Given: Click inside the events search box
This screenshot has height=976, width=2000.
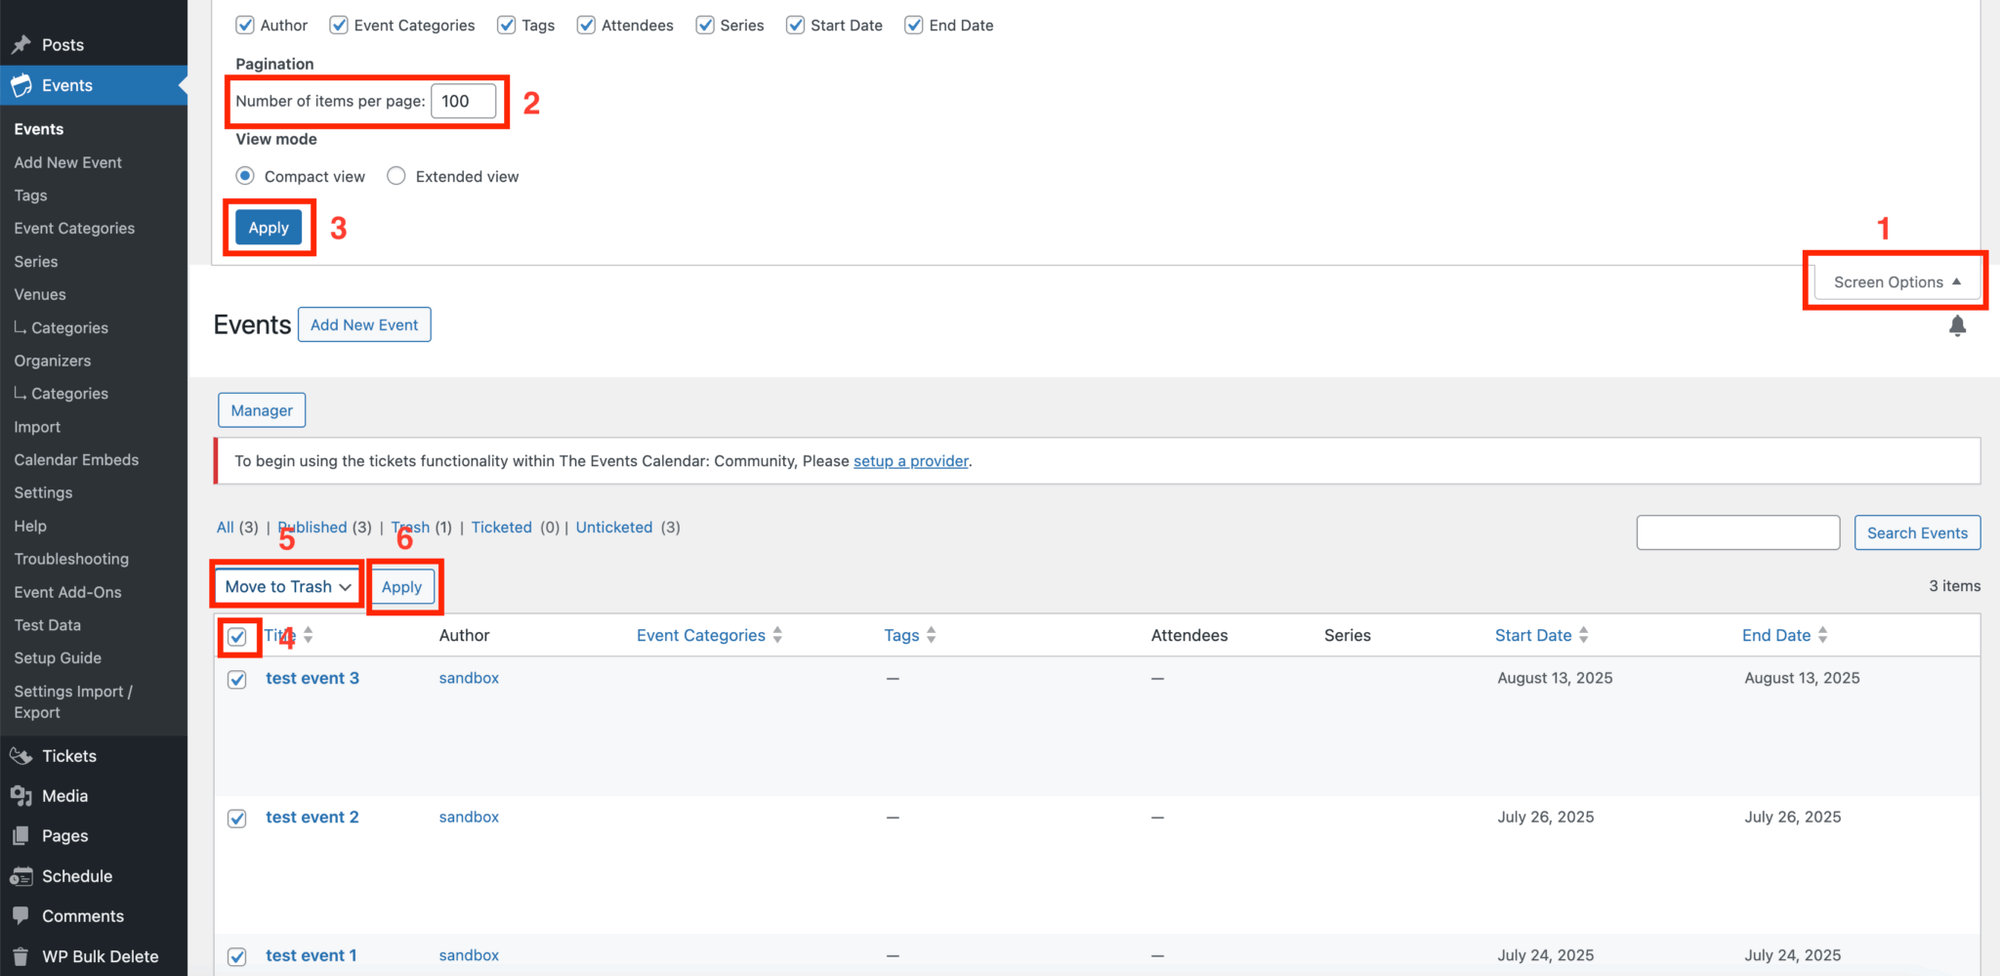Looking at the screenshot, I should pyautogui.click(x=1737, y=532).
